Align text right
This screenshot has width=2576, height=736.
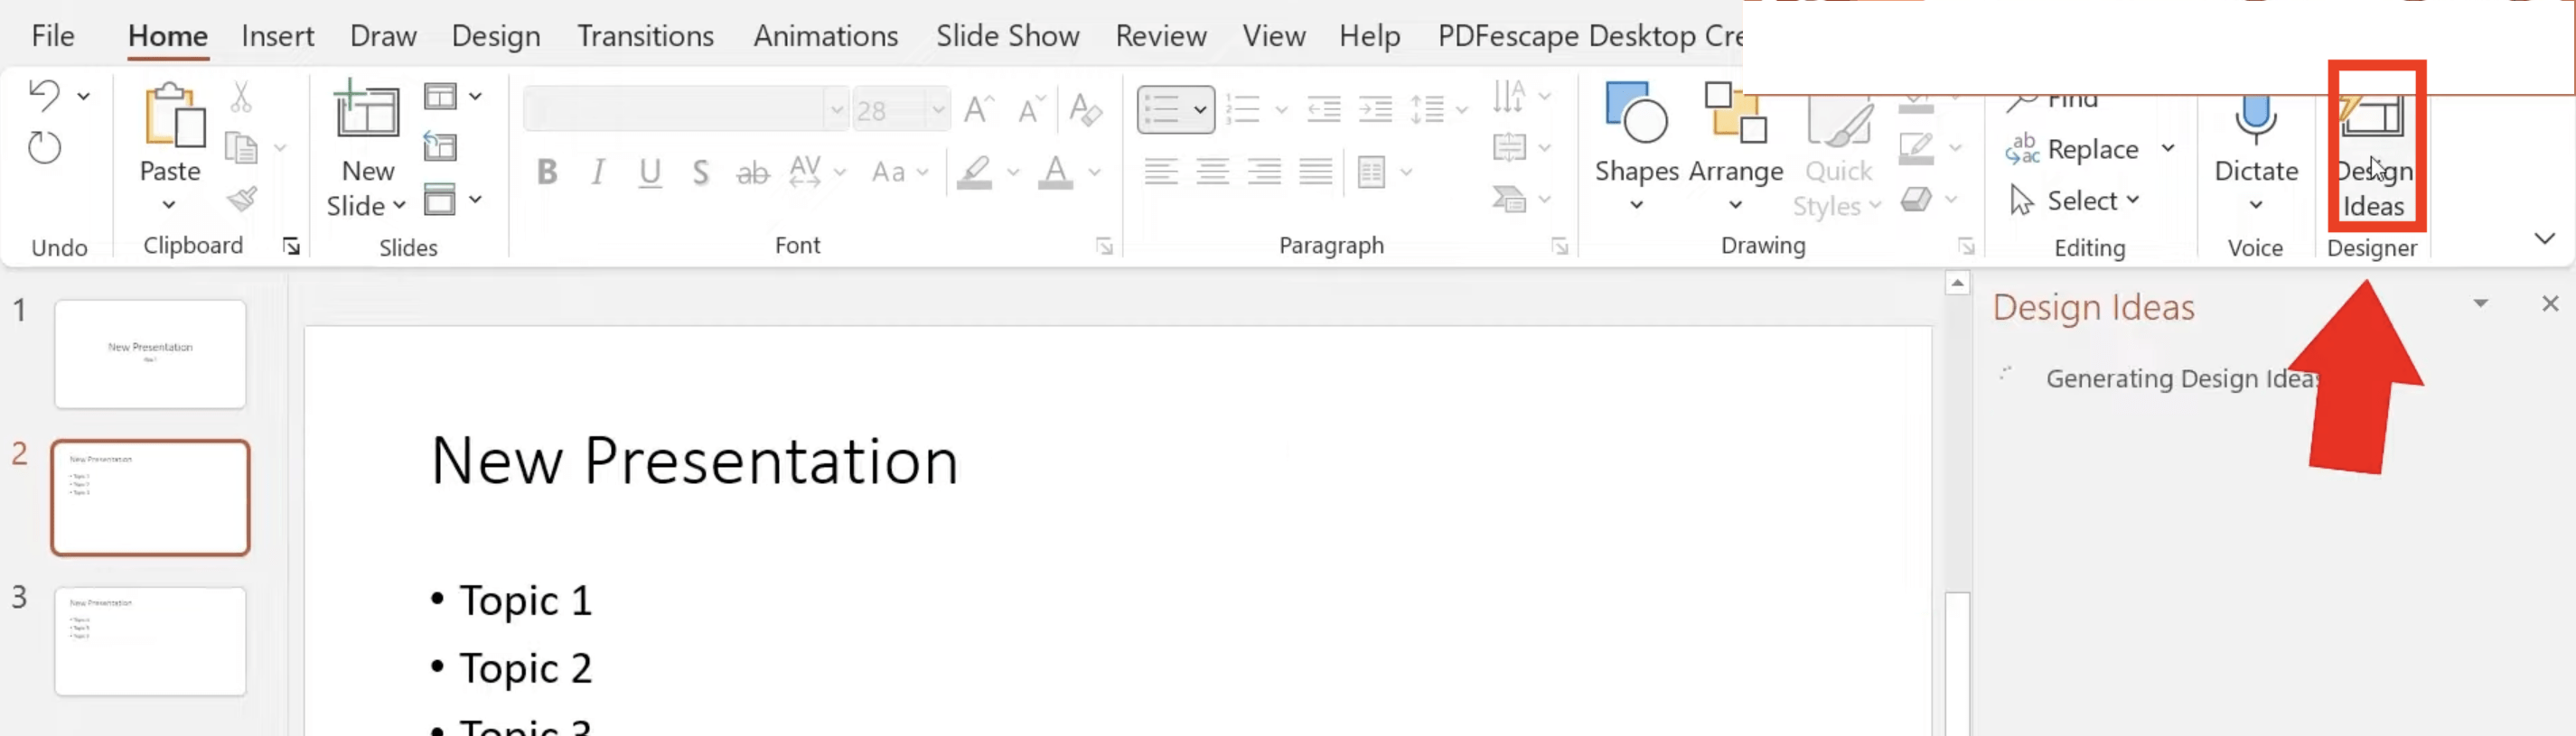[x=1264, y=172]
